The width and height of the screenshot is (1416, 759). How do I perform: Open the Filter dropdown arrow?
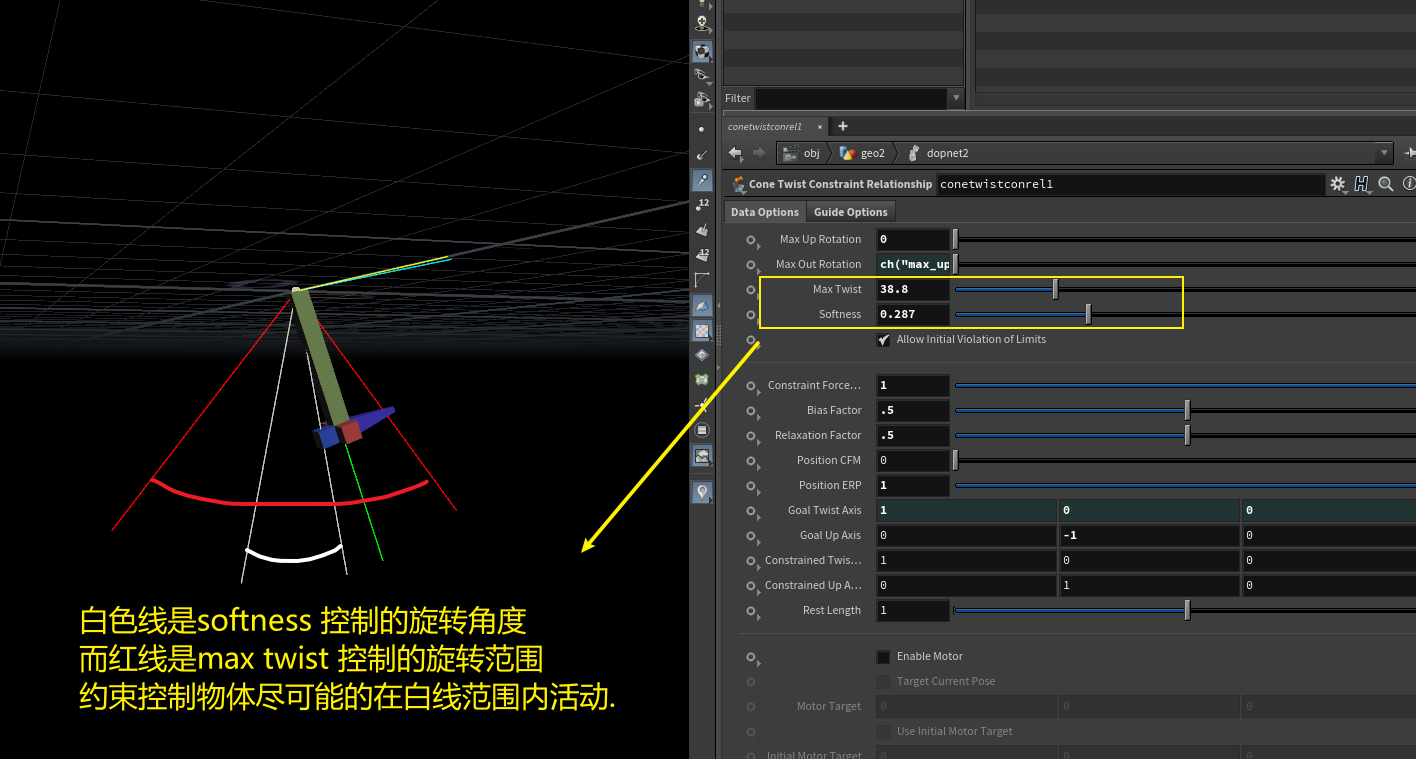point(956,98)
